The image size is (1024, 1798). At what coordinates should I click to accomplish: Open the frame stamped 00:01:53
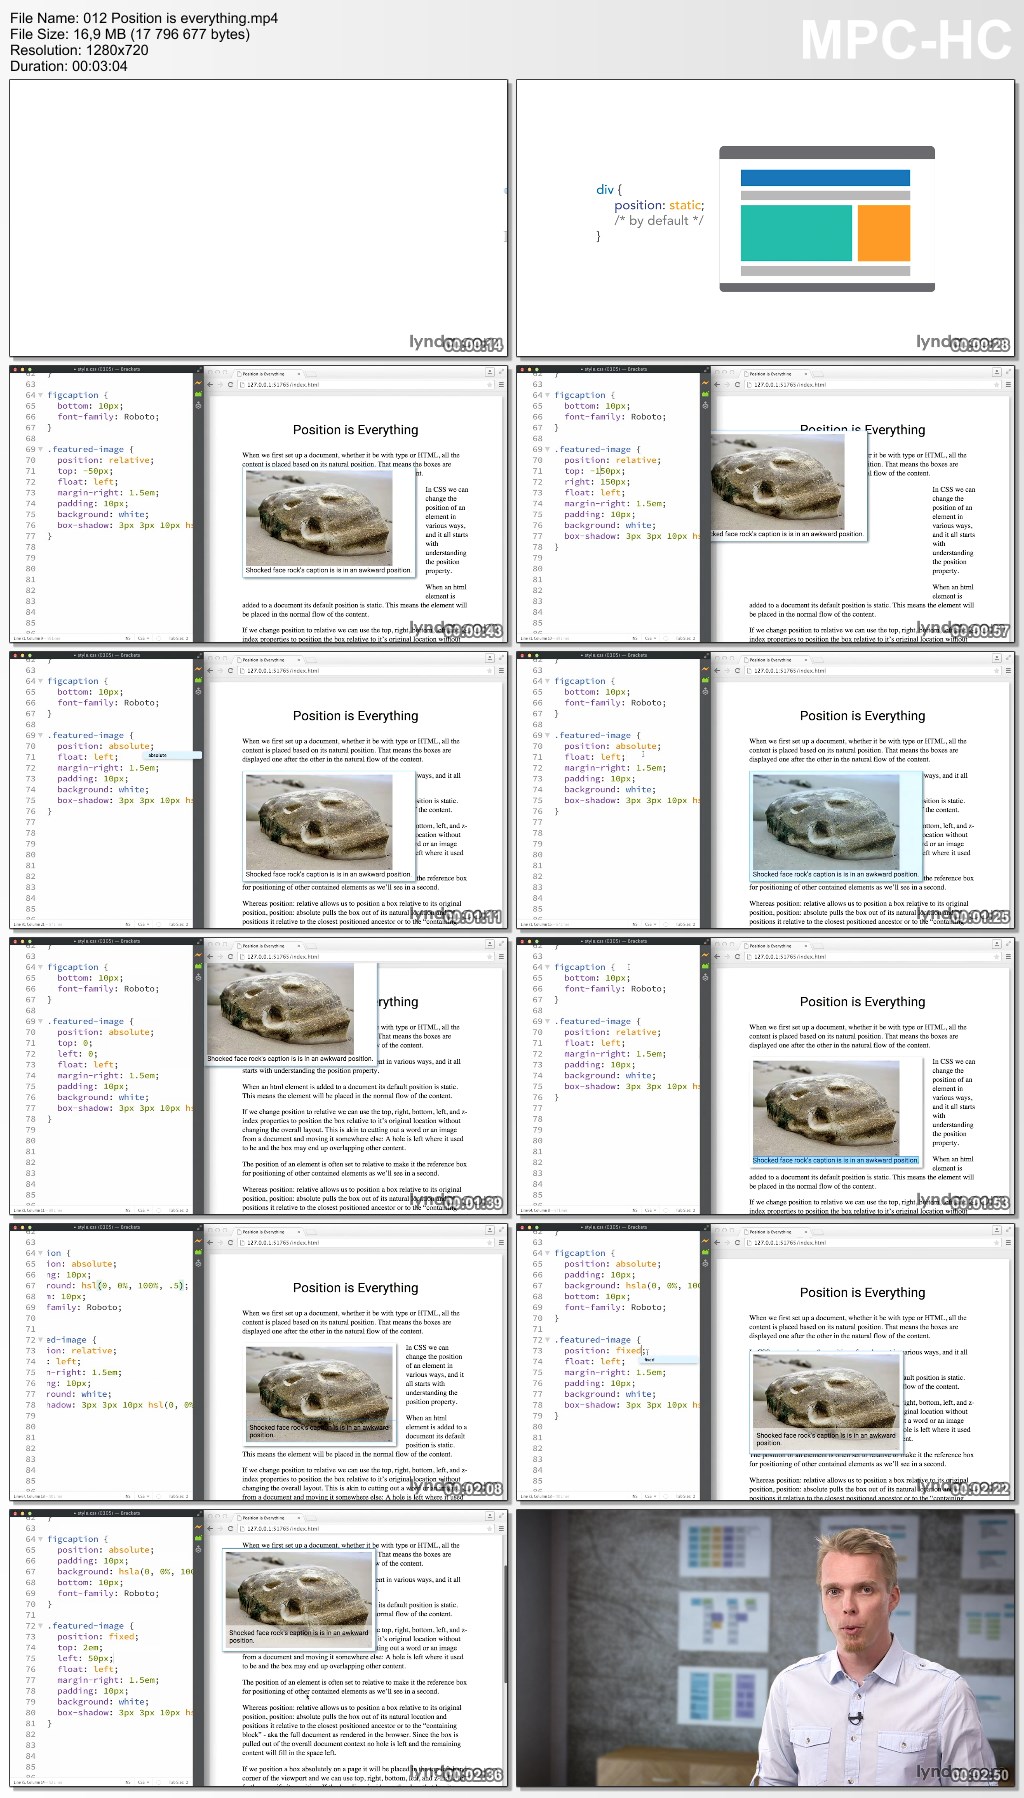(x=765, y=1076)
